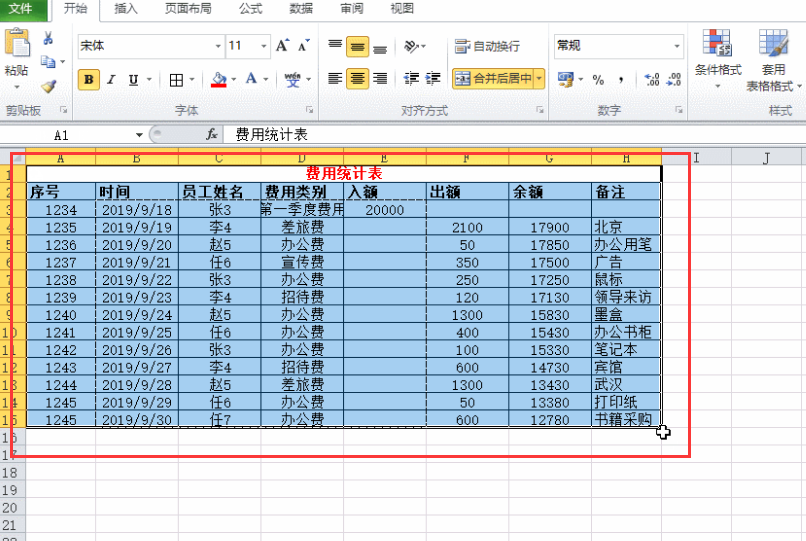Align text right
This screenshot has width=806, height=541.
(x=380, y=79)
